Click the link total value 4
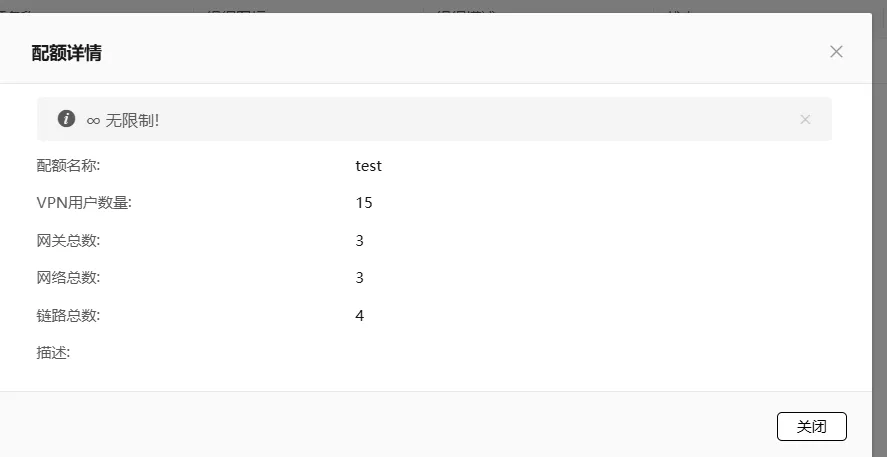Viewport: 887px width, 457px height. tap(359, 315)
